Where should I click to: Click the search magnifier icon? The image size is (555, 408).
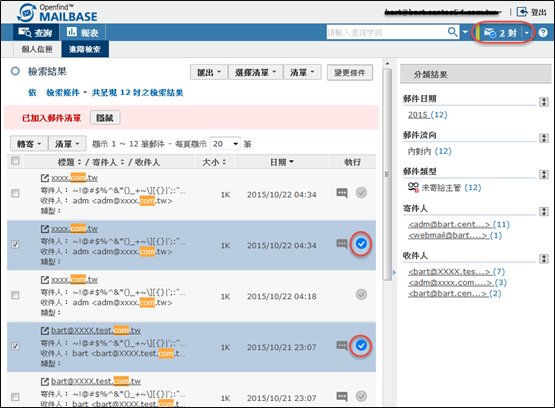tap(452, 32)
